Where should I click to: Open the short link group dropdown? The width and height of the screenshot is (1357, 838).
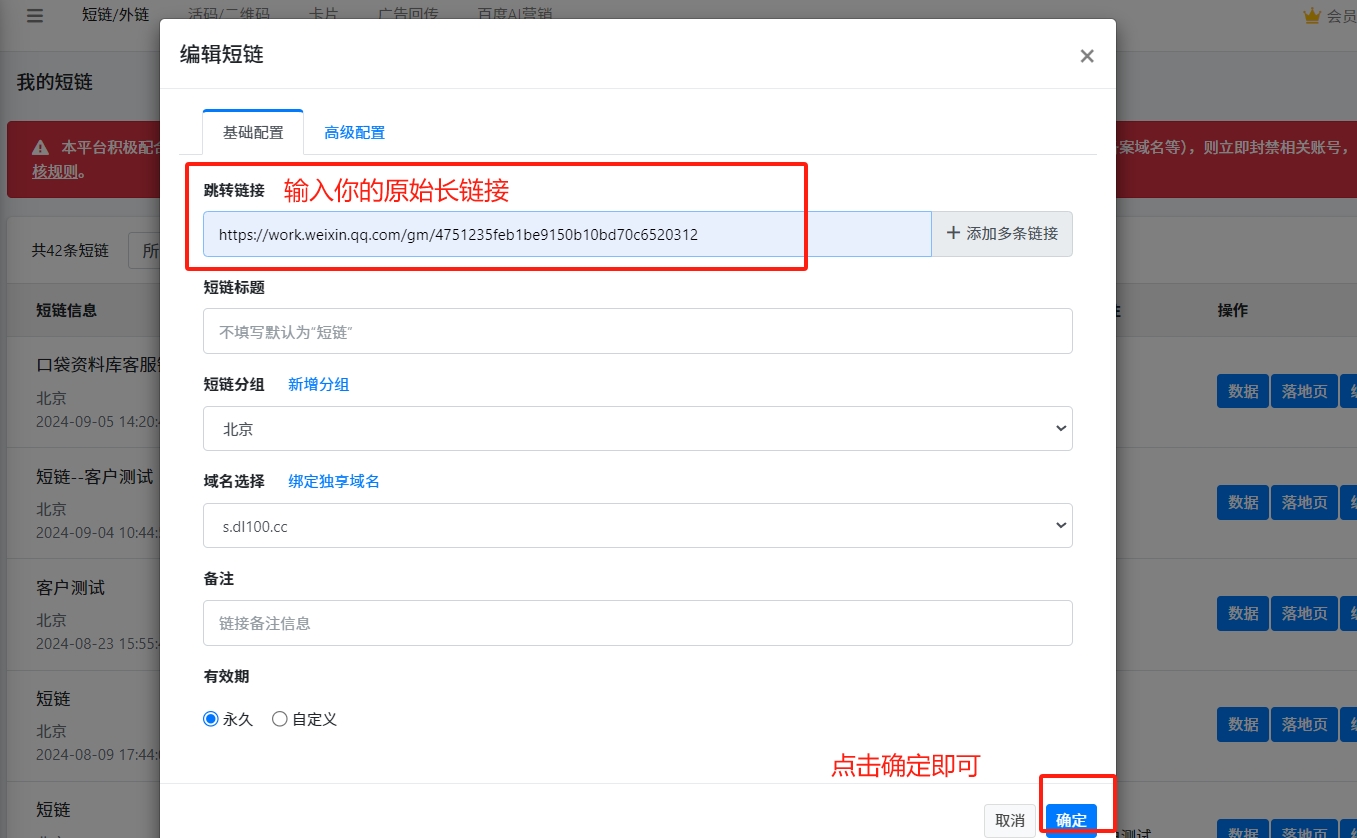pyautogui.click(x=637, y=429)
